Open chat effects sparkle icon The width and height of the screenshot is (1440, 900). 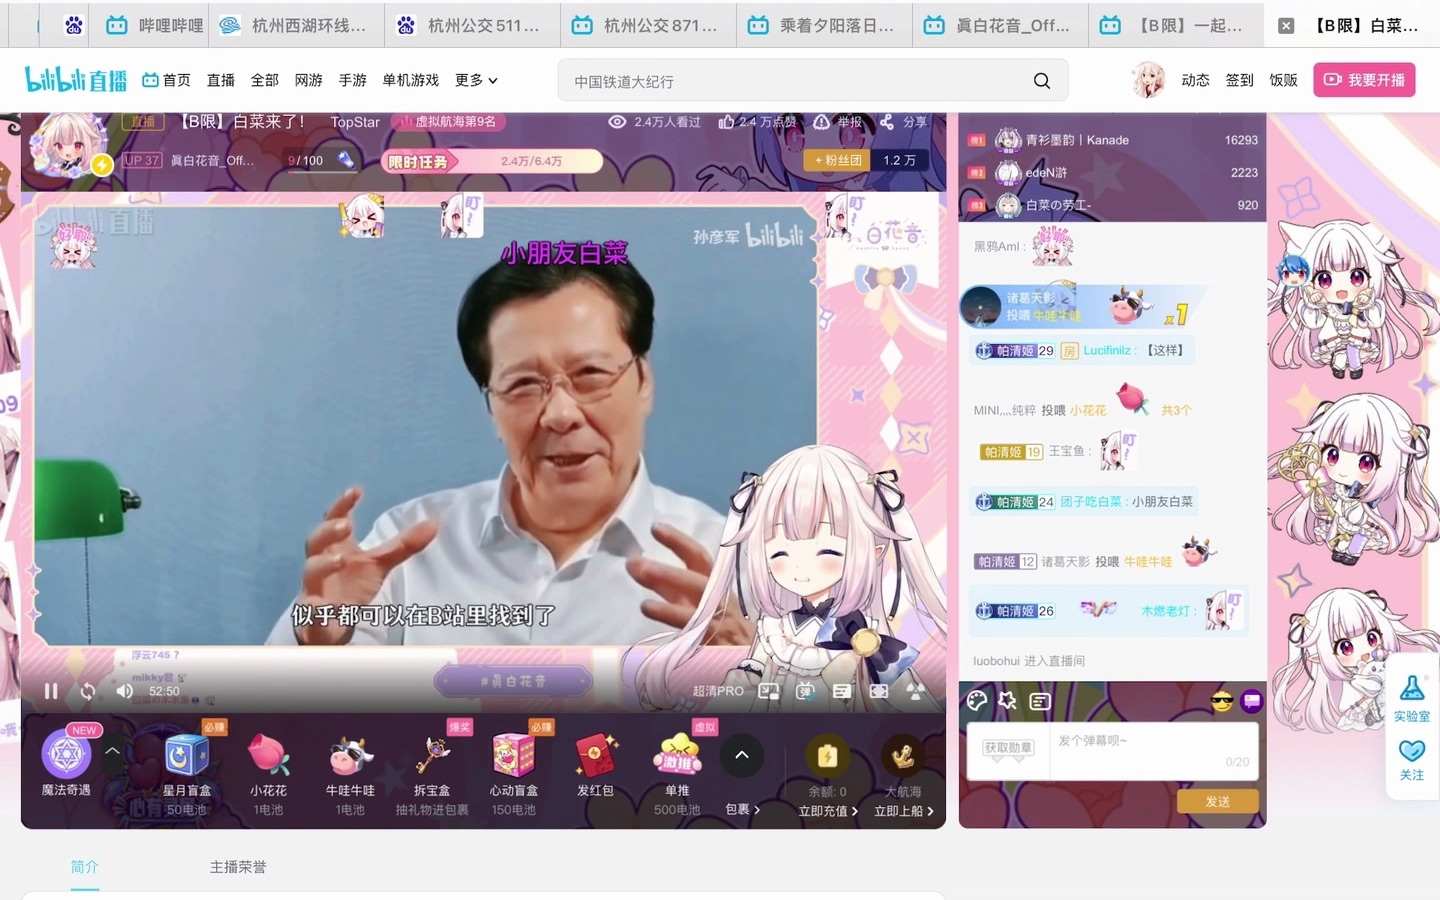[x=1008, y=701]
